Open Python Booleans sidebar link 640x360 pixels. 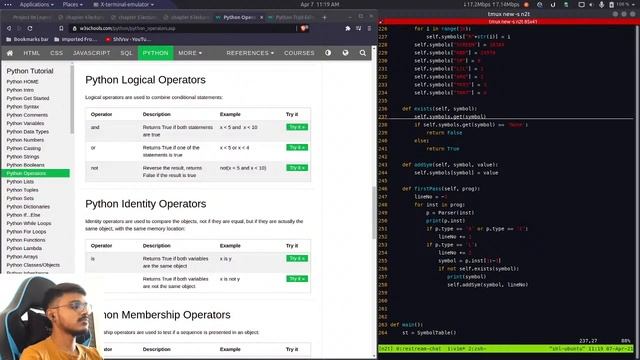(25, 165)
